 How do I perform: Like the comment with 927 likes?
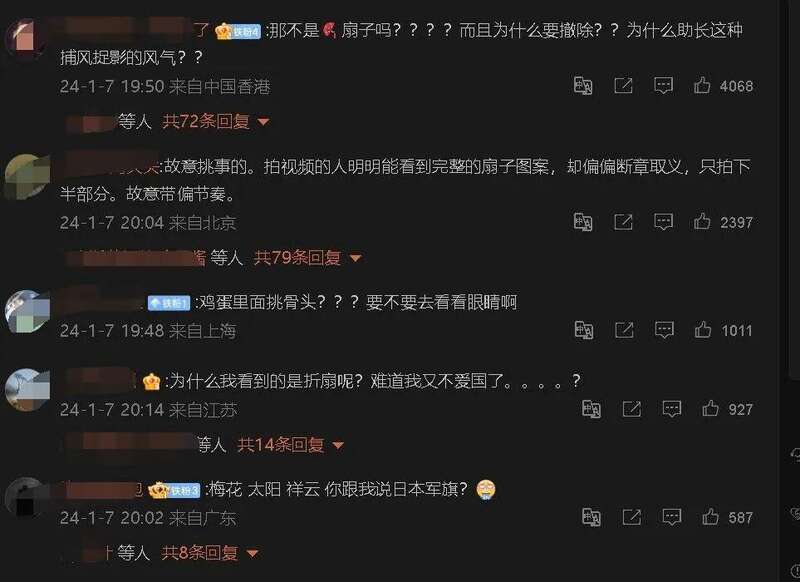710,409
